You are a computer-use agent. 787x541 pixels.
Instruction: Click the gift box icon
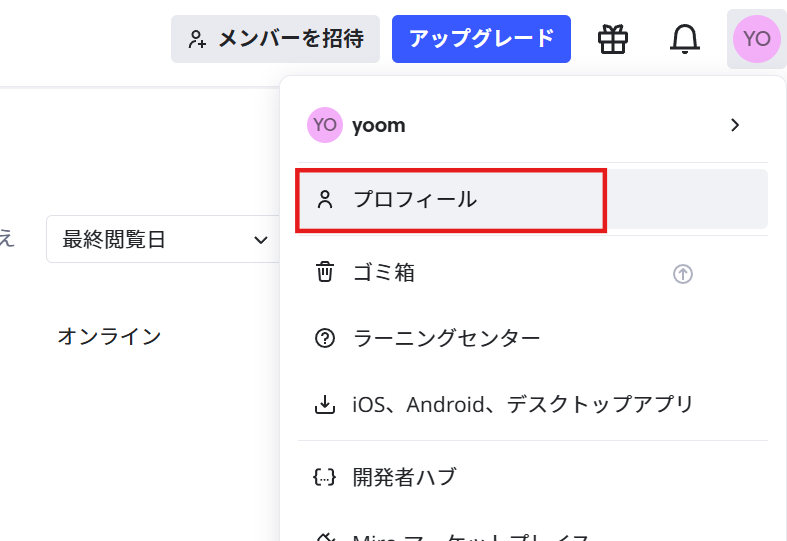tap(613, 39)
